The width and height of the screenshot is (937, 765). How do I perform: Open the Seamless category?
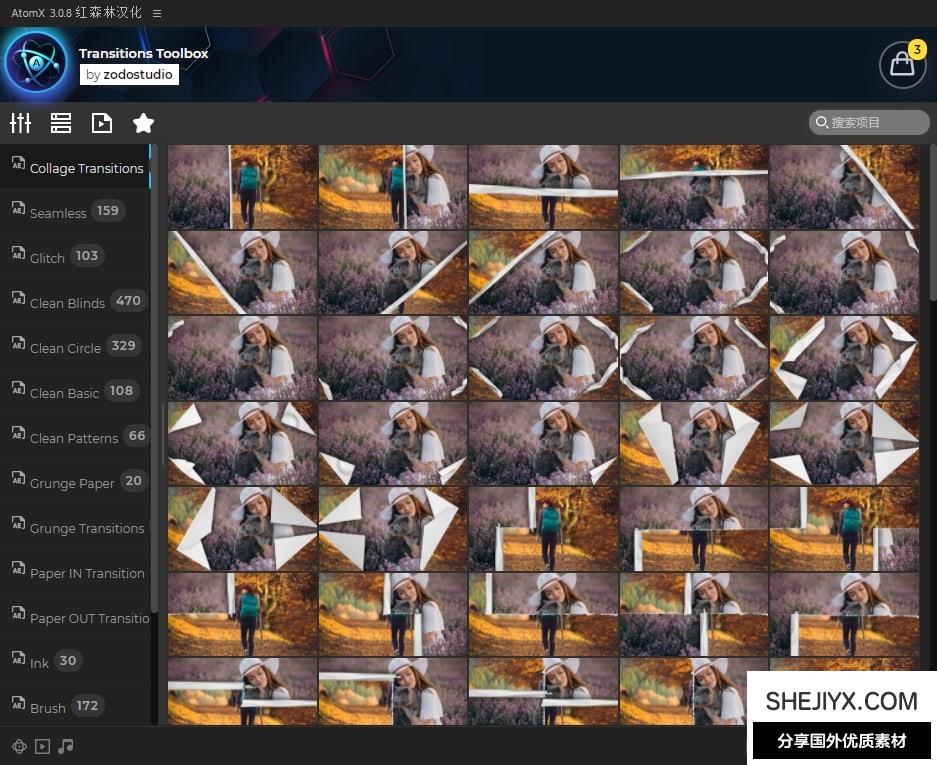[58, 212]
